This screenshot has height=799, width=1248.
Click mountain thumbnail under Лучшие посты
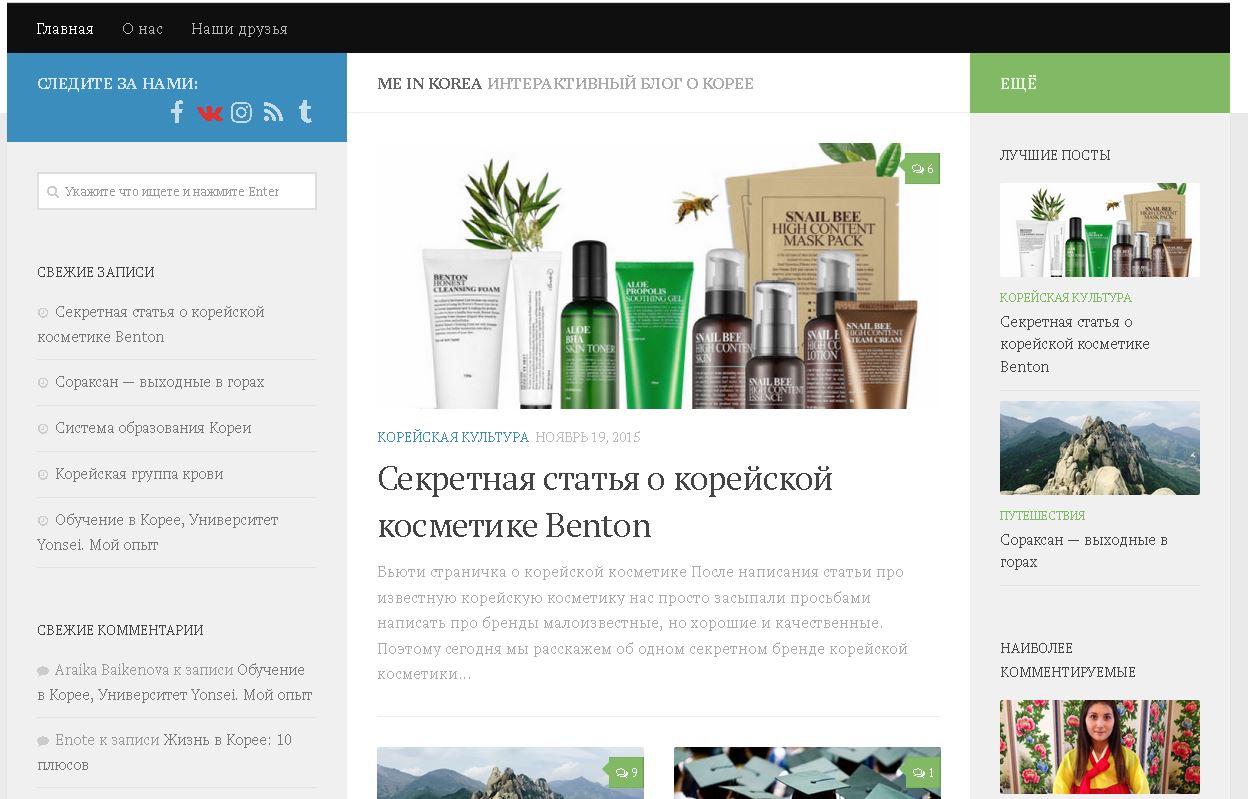1100,448
